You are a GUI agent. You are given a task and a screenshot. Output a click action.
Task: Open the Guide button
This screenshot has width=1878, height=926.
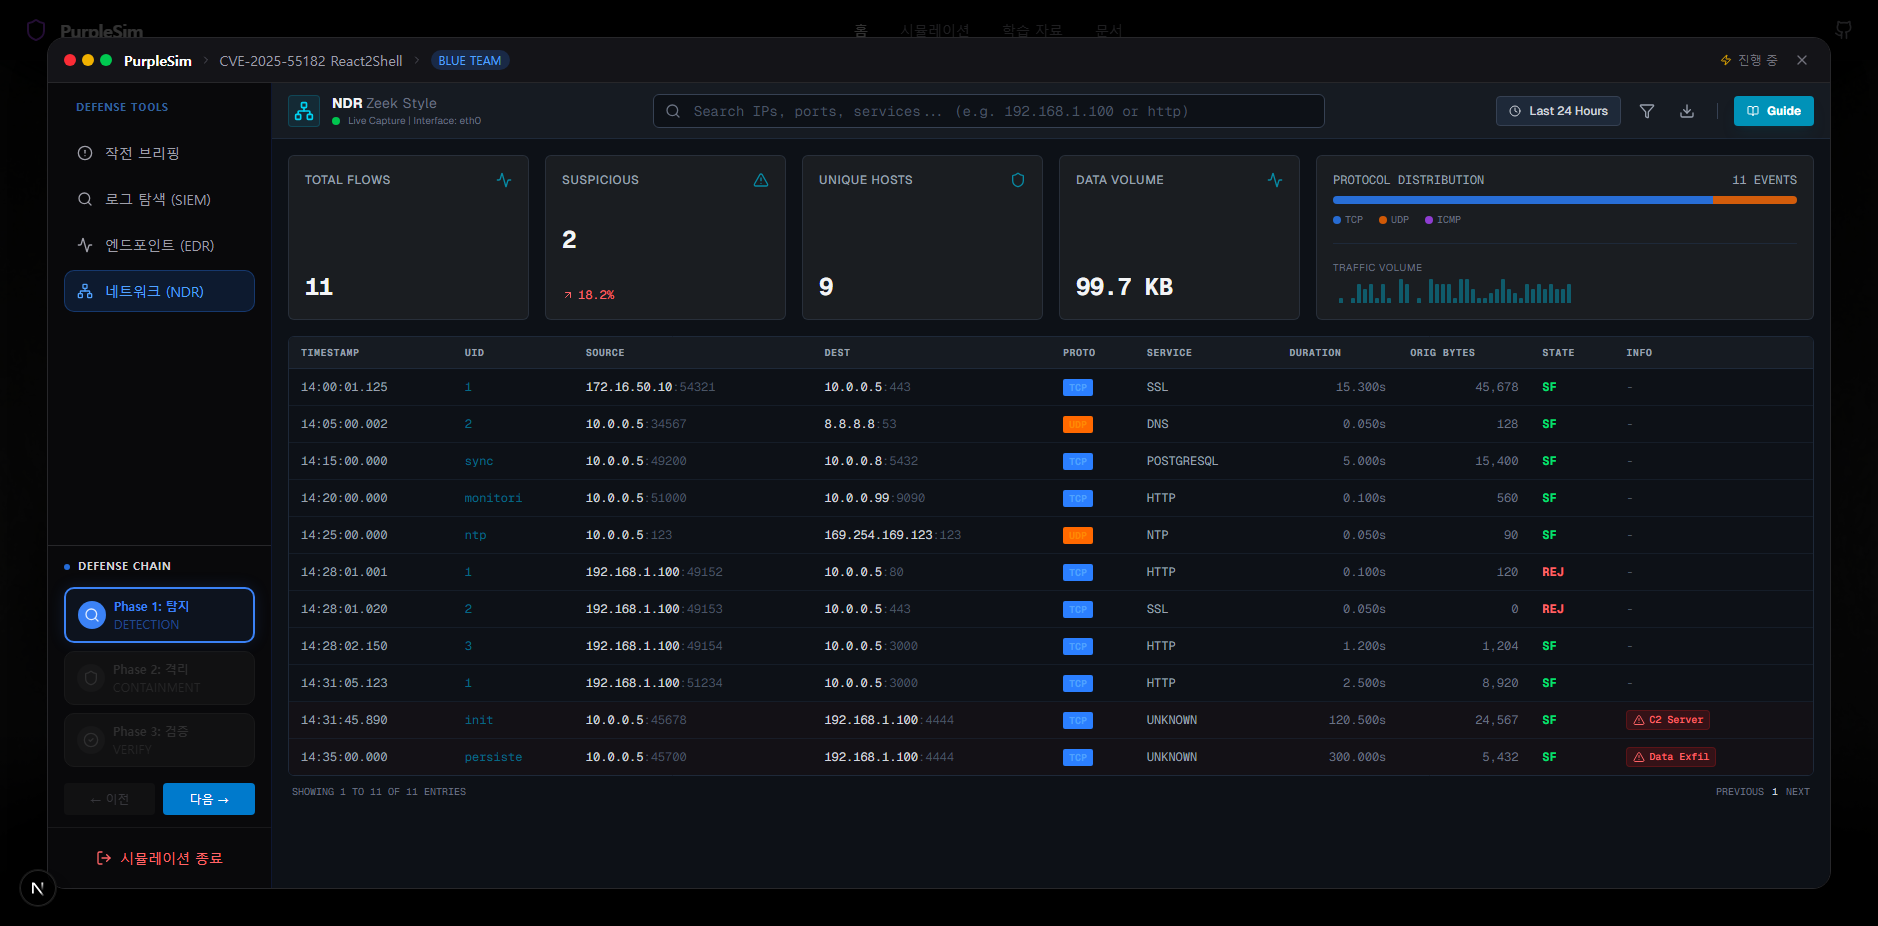point(1773,111)
